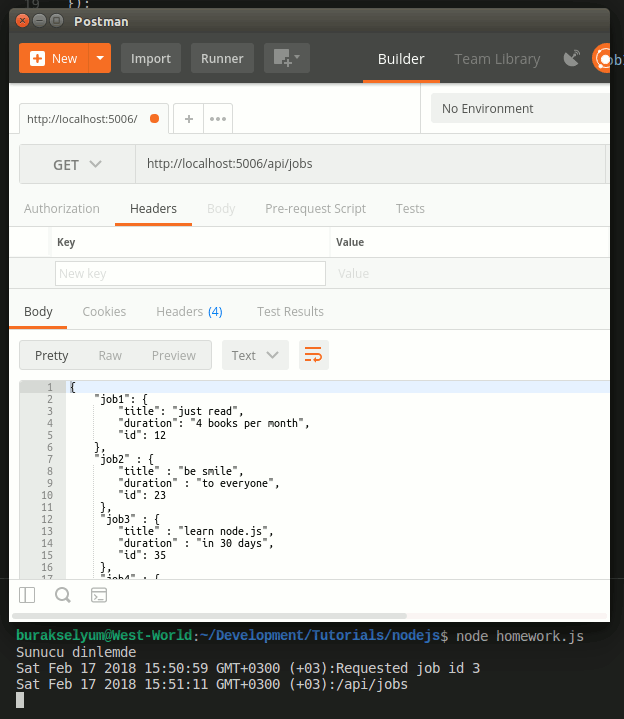Viewport: 624px width, 719px height.
Task: Show response Headers (4) tab
Action: [x=189, y=312]
